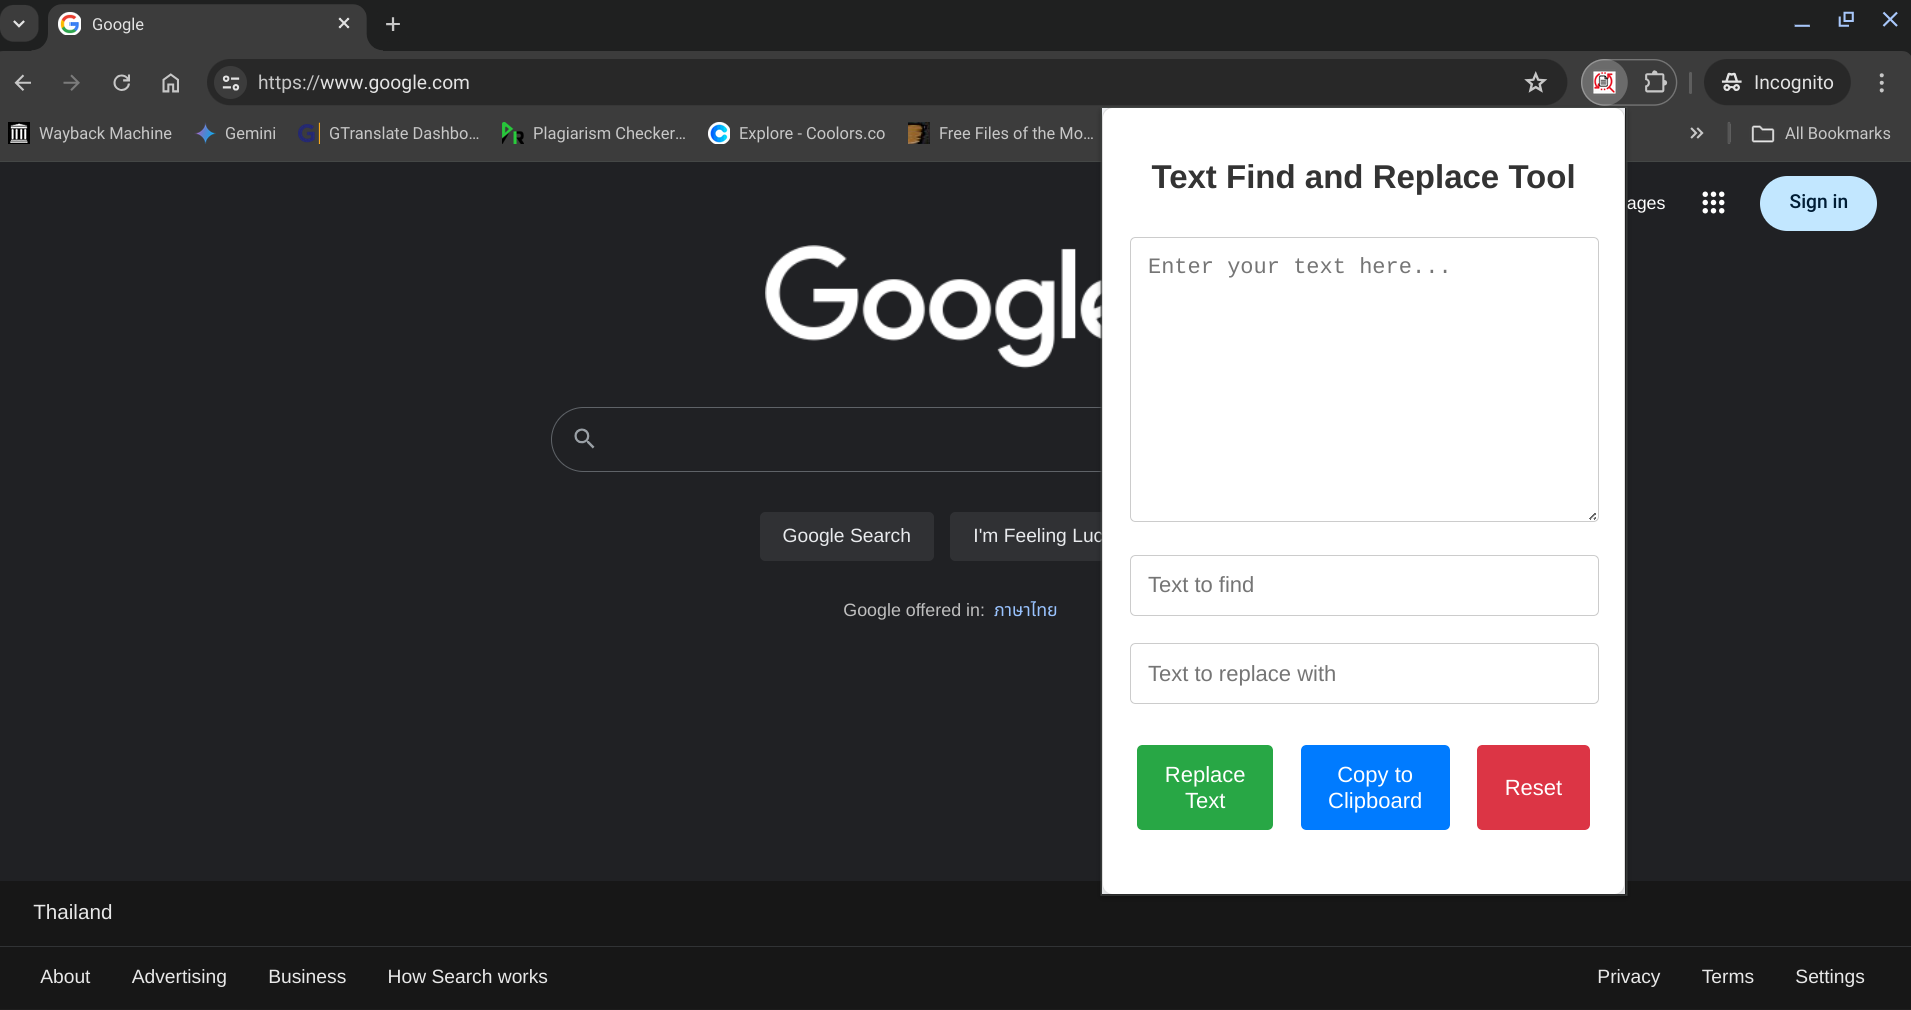1911x1010 pixels.
Task: Click the Forward navigation arrow
Action: click(x=71, y=83)
